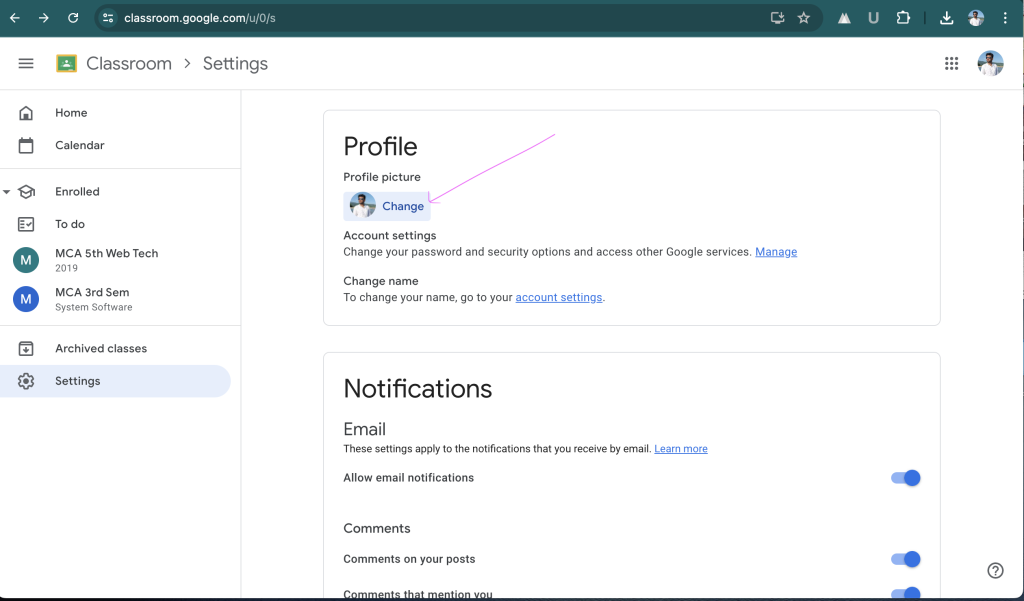Click the Google Classroom logo icon
The height and width of the screenshot is (601, 1024).
click(x=67, y=63)
